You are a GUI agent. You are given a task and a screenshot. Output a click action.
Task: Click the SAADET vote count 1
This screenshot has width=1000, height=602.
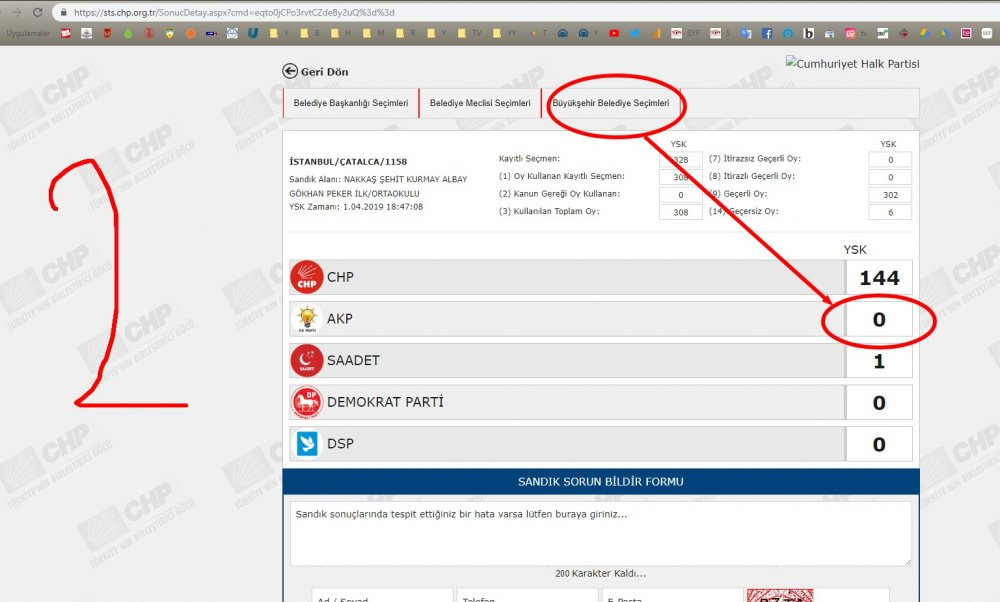(x=879, y=361)
